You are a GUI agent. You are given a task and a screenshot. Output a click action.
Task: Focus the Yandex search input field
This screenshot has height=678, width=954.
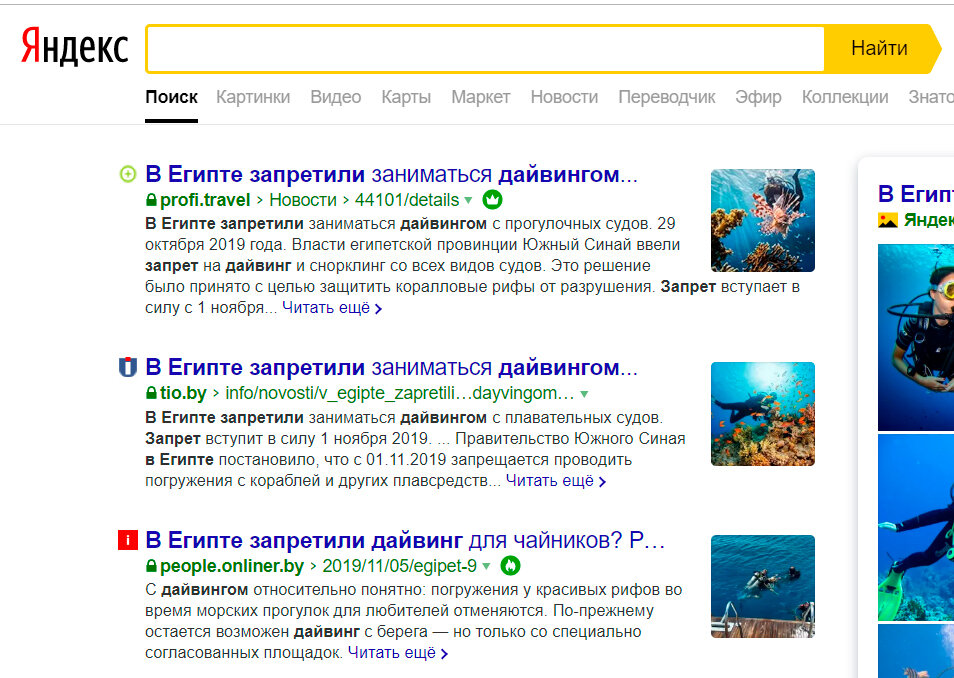(x=486, y=49)
